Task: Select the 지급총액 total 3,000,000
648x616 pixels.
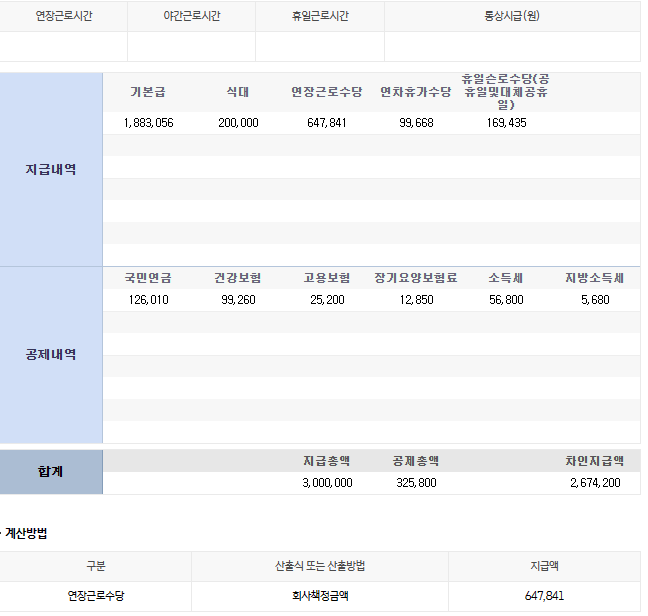Action: [x=327, y=483]
